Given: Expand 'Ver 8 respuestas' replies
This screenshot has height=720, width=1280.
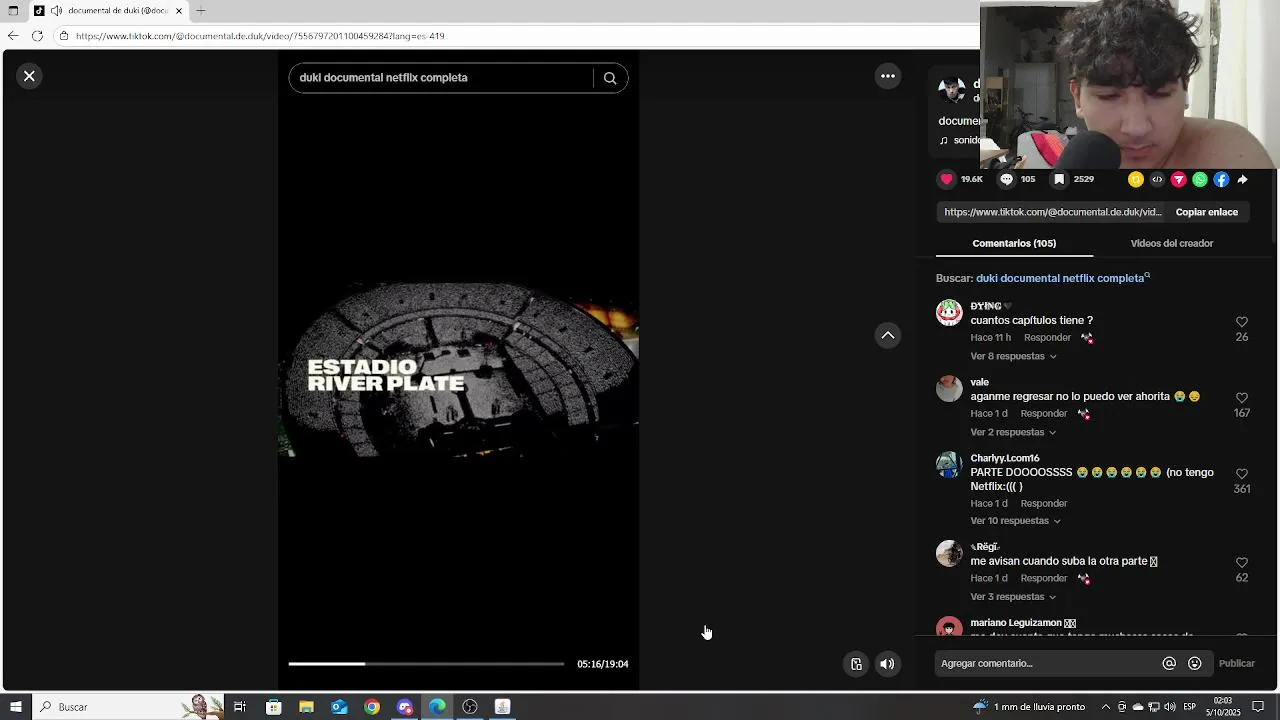Looking at the screenshot, I should 1013,356.
